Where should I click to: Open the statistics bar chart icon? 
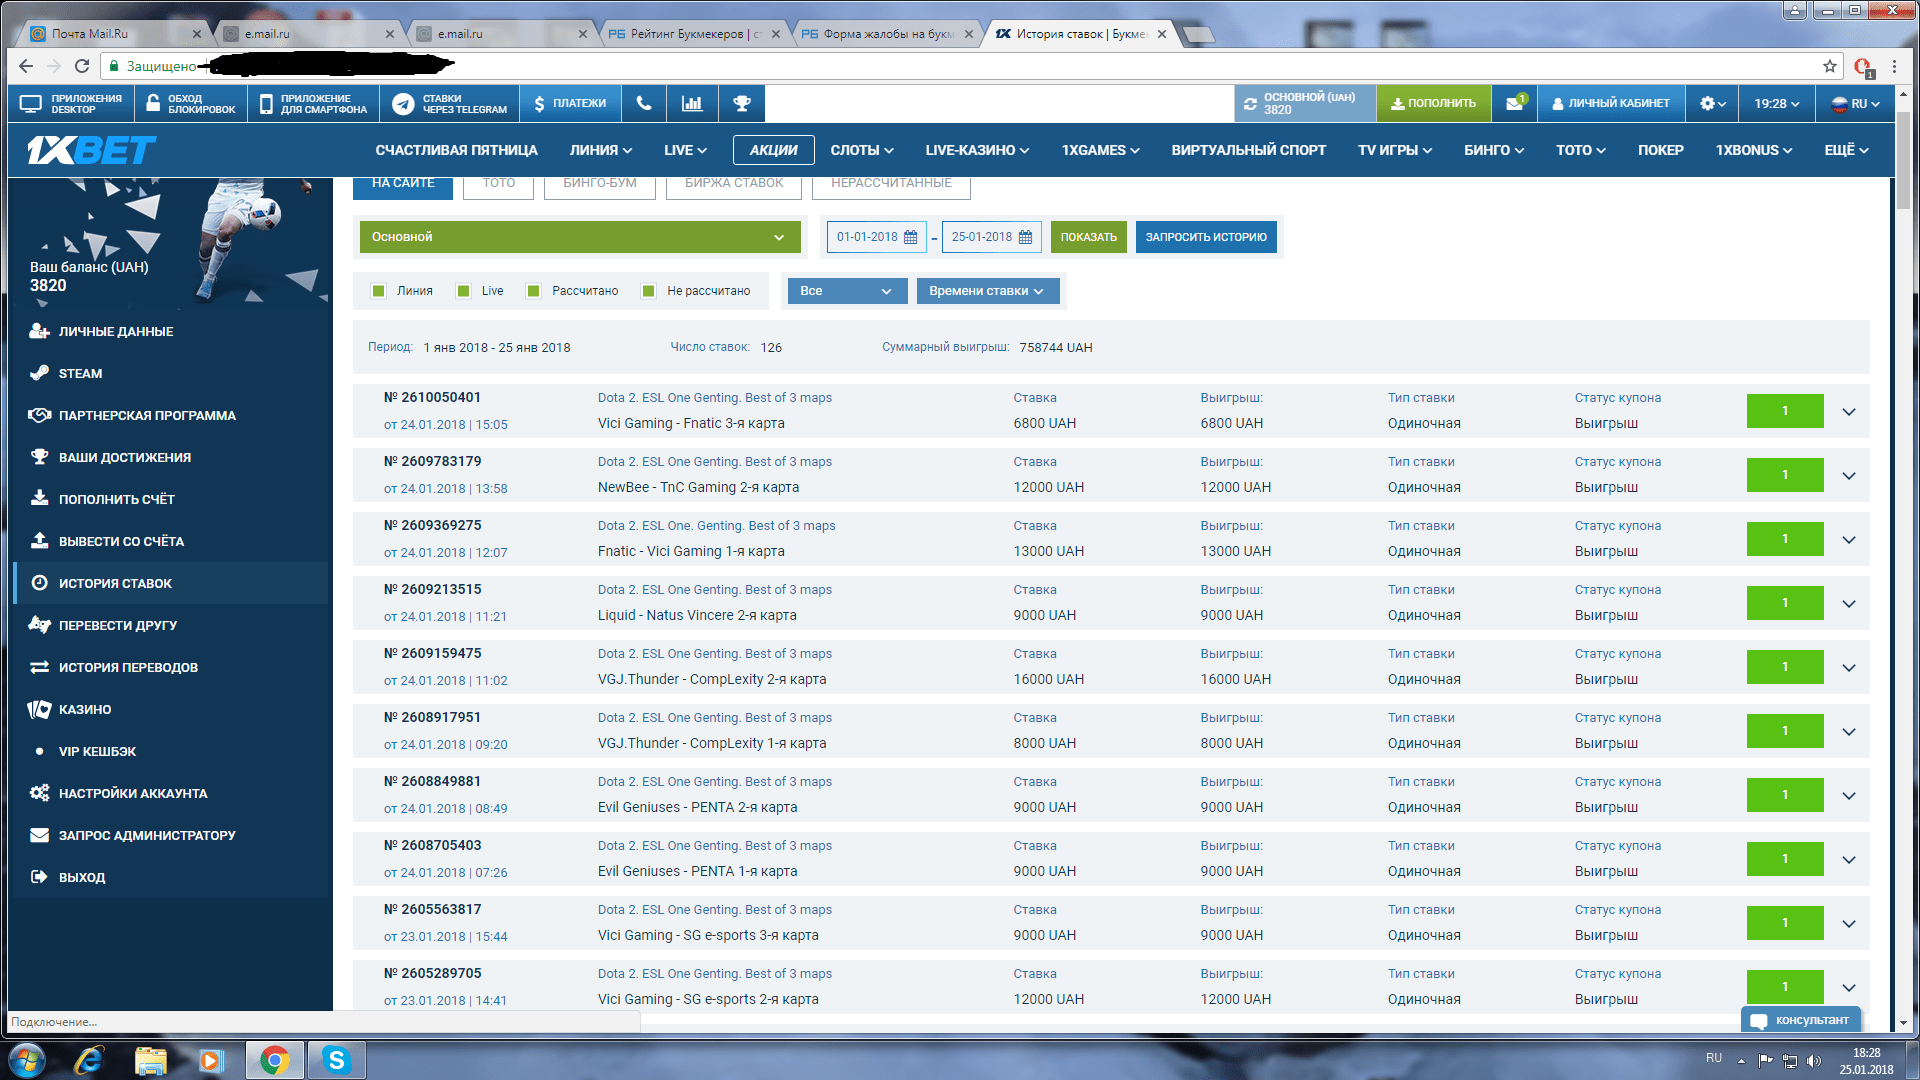[692, 103]
